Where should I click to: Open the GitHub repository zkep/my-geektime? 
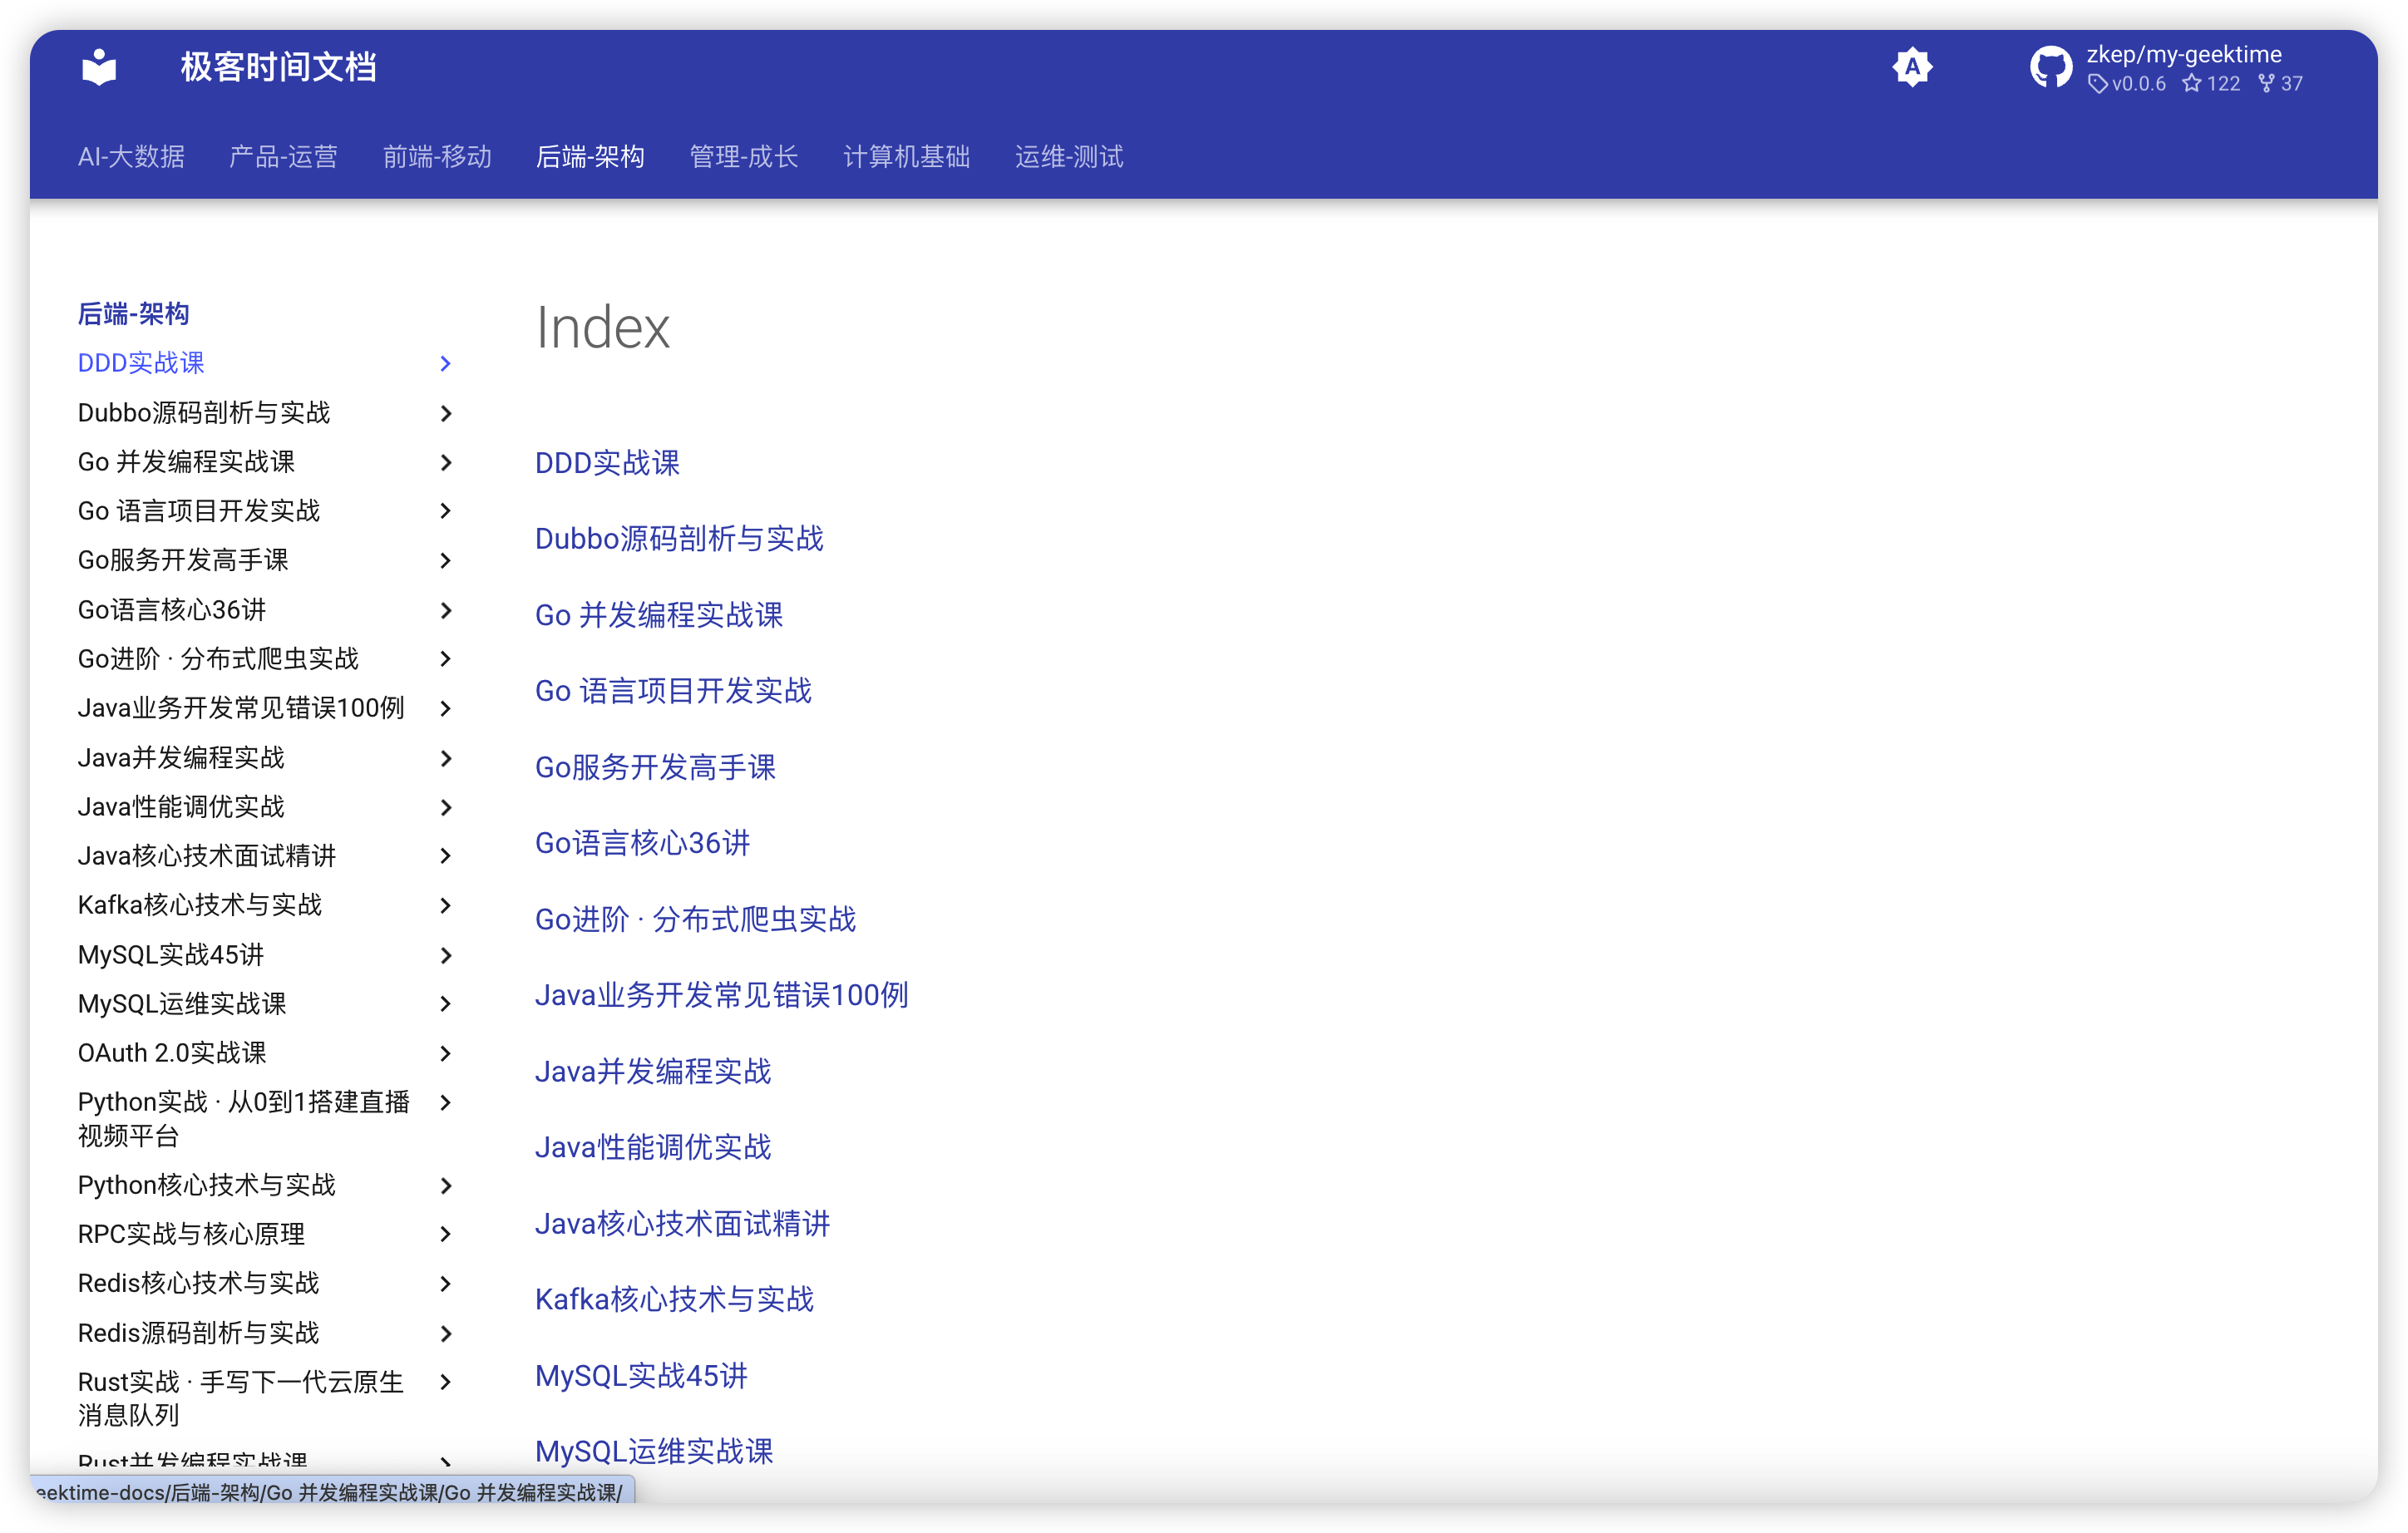tap(2166, 68)
